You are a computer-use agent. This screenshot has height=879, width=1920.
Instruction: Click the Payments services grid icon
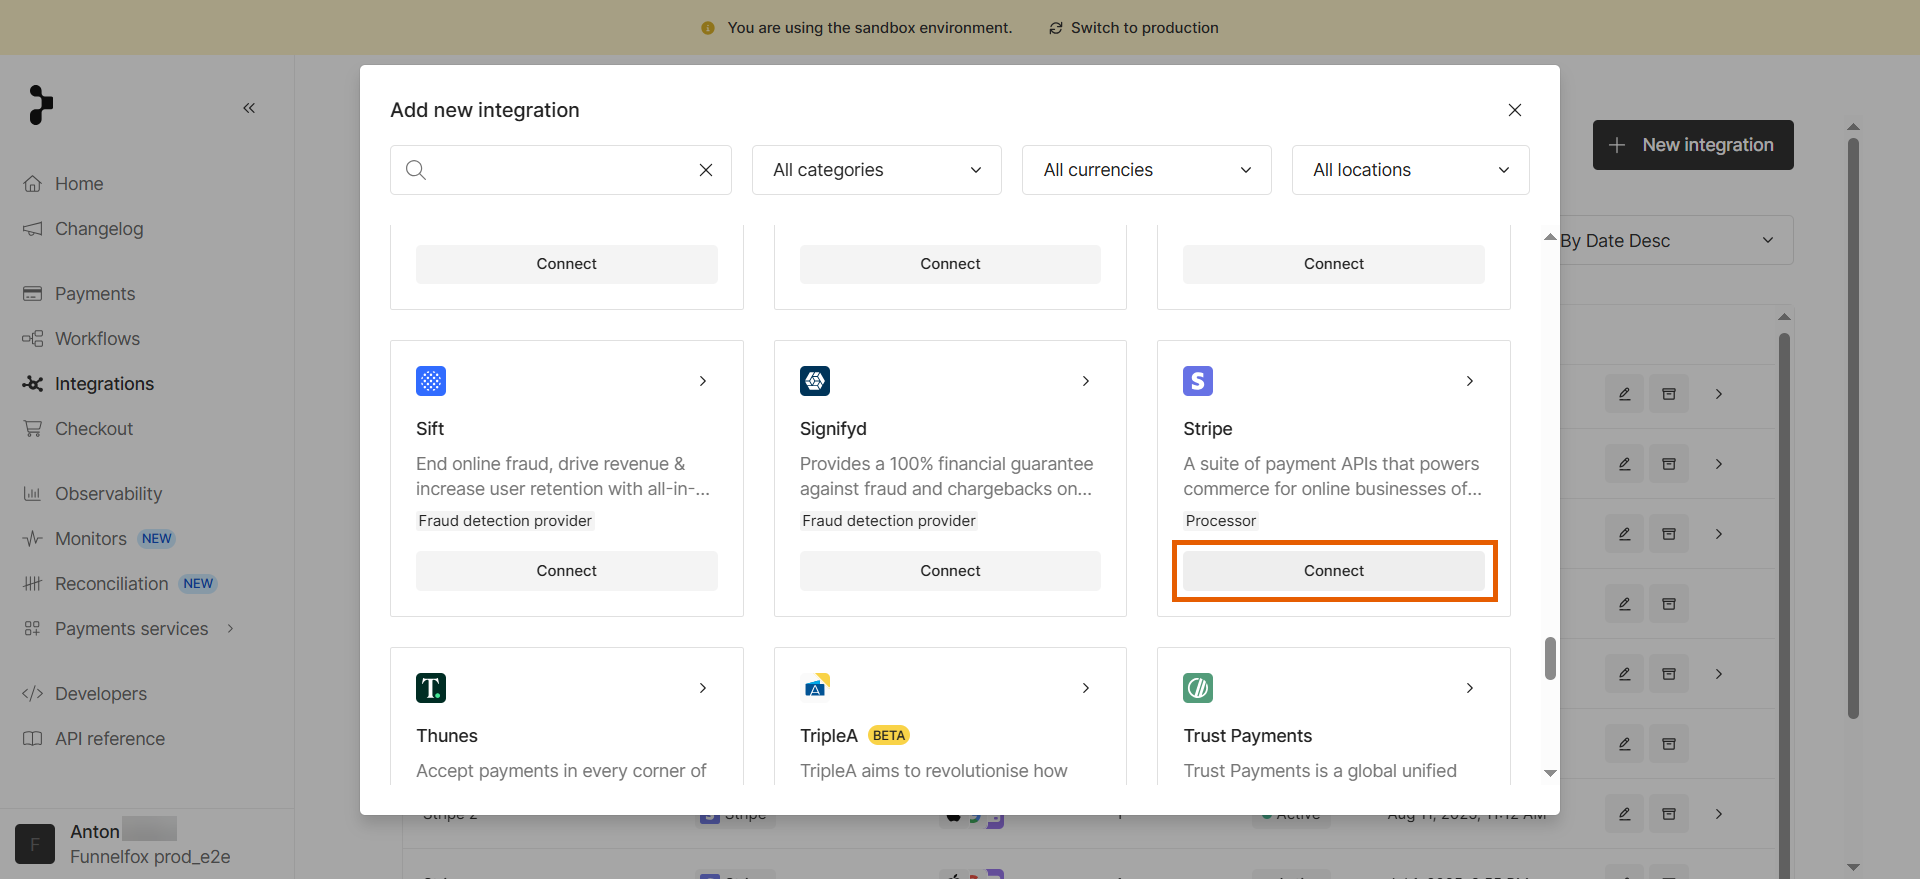33,629
